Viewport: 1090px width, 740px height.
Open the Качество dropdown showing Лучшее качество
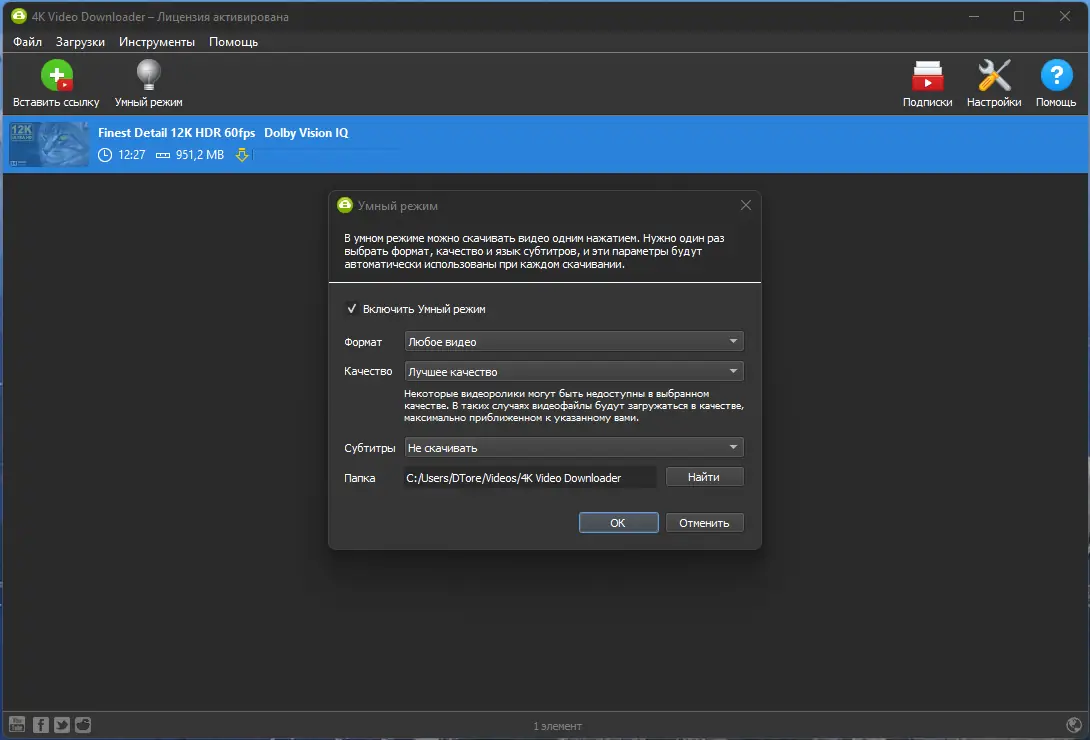[x=574, y=371]
